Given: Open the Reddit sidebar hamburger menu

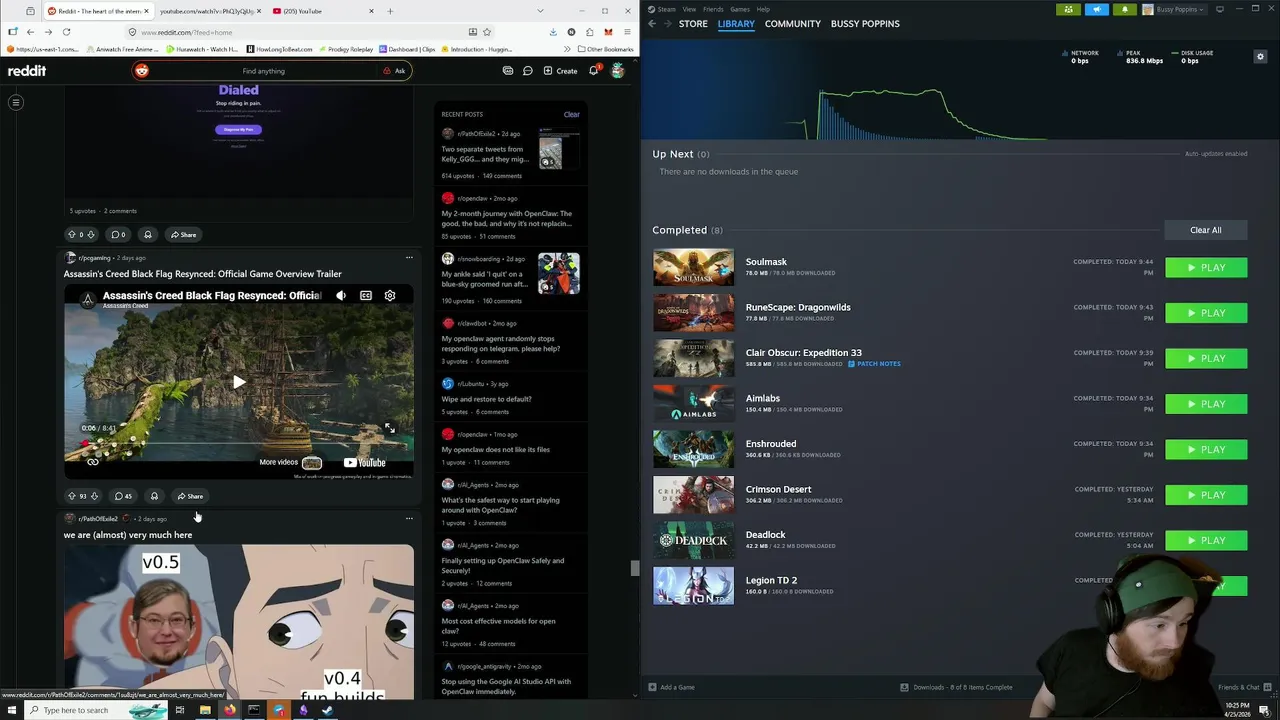Looking at the screenshot, I should point(16,102).
